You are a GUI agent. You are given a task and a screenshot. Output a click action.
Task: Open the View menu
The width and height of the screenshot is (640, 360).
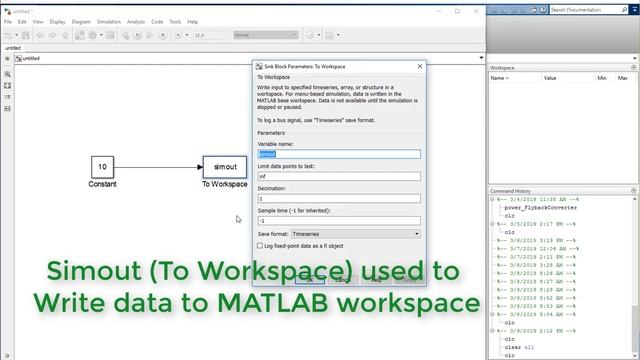pos(38,22)
